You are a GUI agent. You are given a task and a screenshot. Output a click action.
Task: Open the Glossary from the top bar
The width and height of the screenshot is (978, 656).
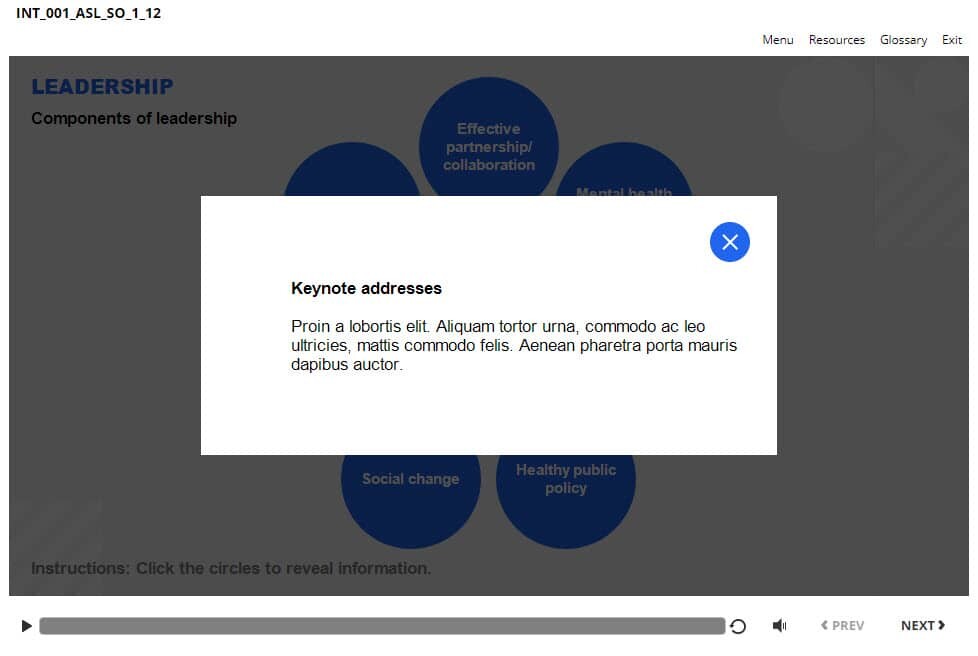[903, 40]
